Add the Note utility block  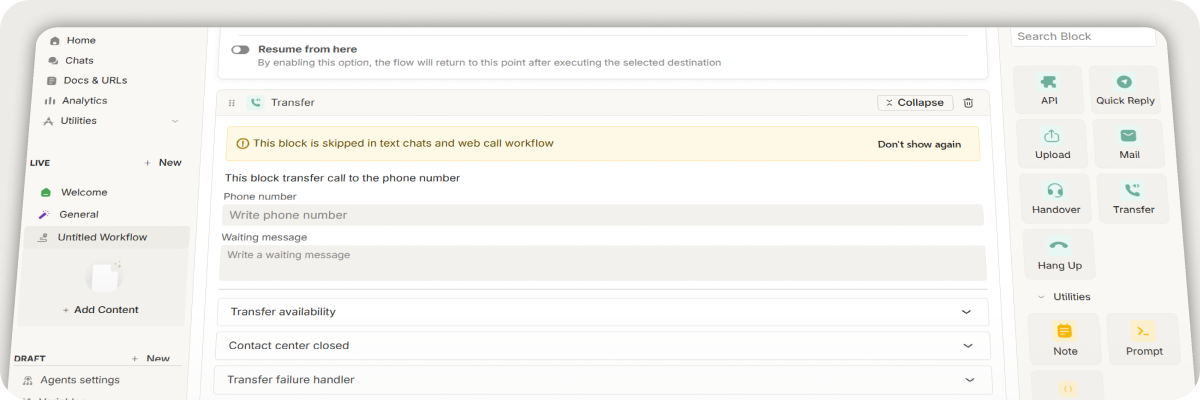(x=1064, y=339)
